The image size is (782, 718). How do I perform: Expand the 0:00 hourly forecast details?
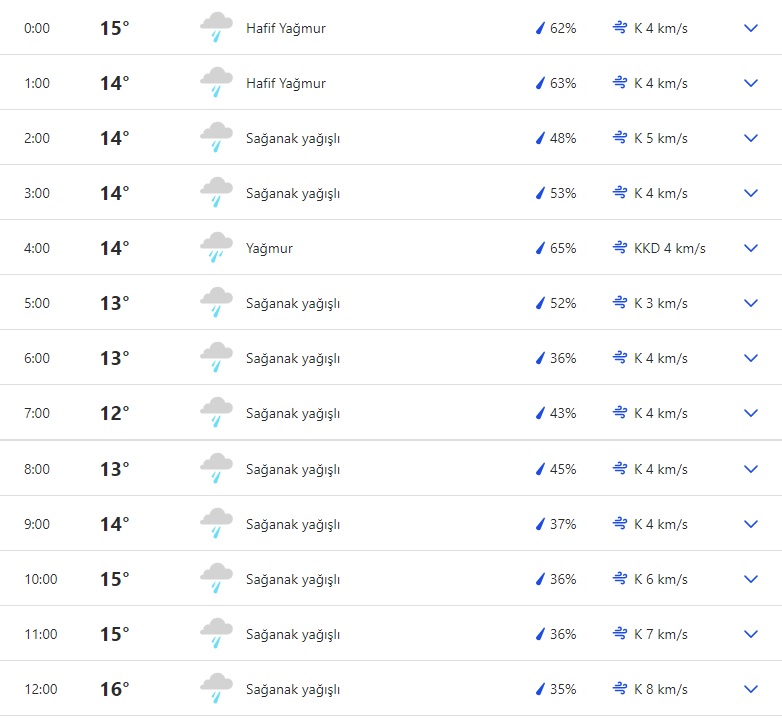tap(752, 28)
